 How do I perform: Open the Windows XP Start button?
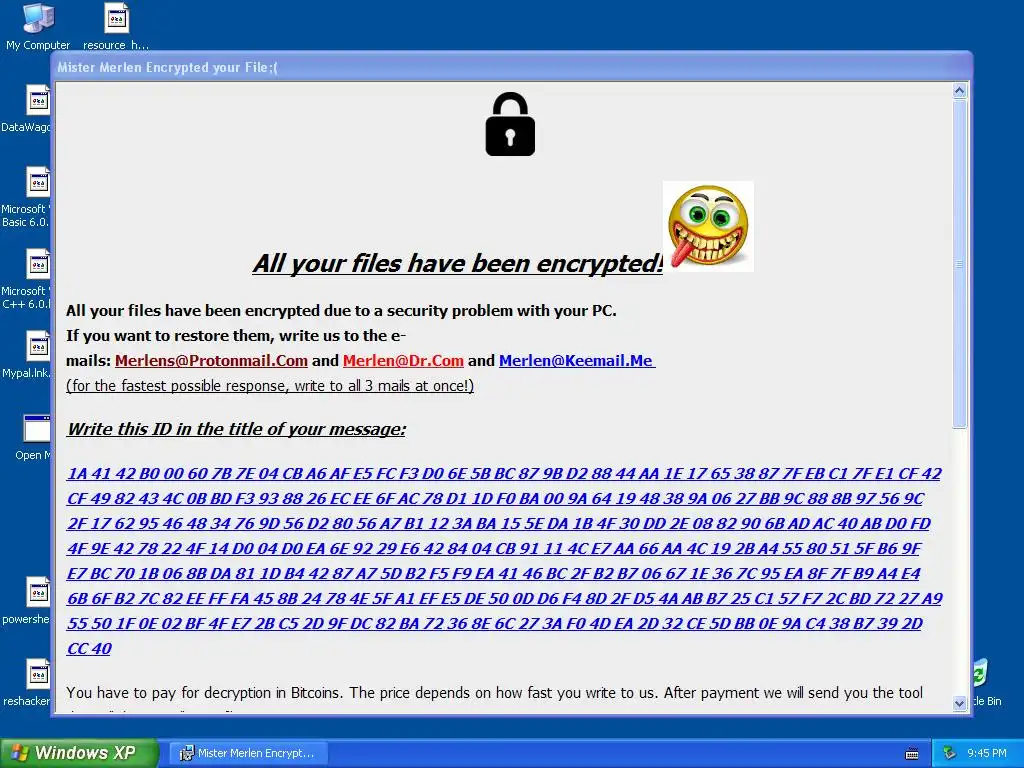pos(78,753)
